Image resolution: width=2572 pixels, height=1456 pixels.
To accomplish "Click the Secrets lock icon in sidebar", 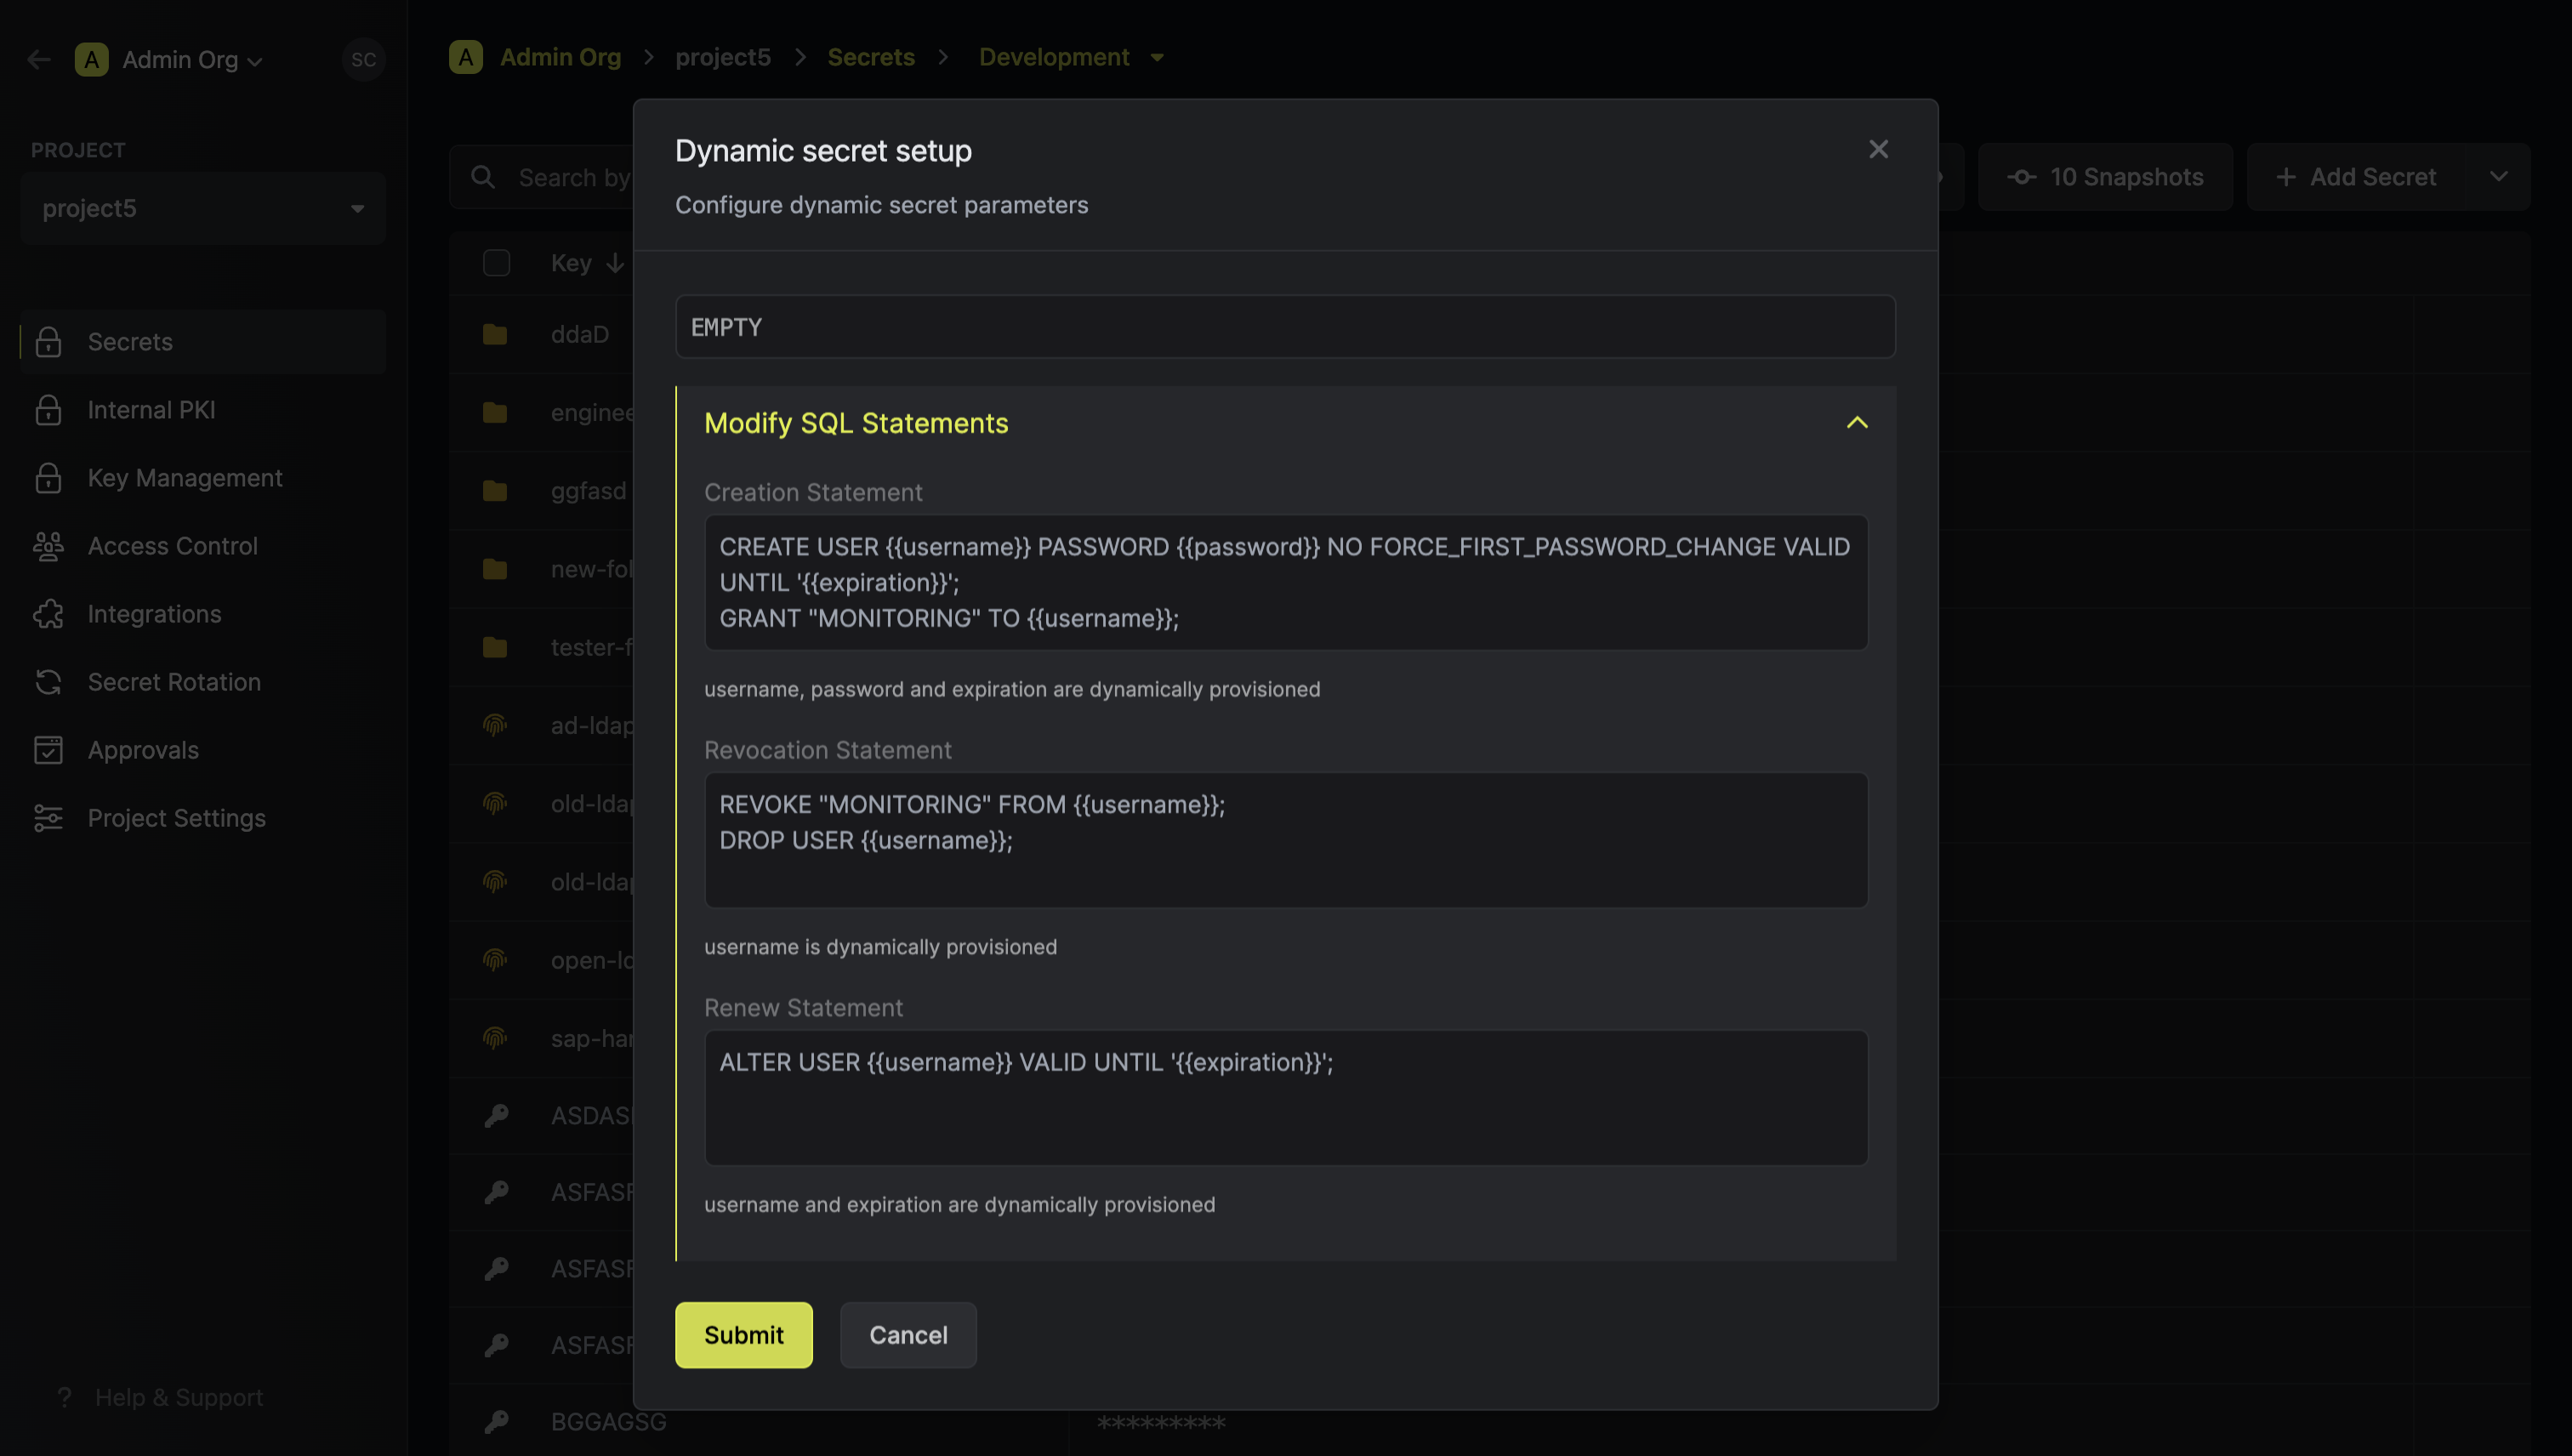I will (48, 341).
